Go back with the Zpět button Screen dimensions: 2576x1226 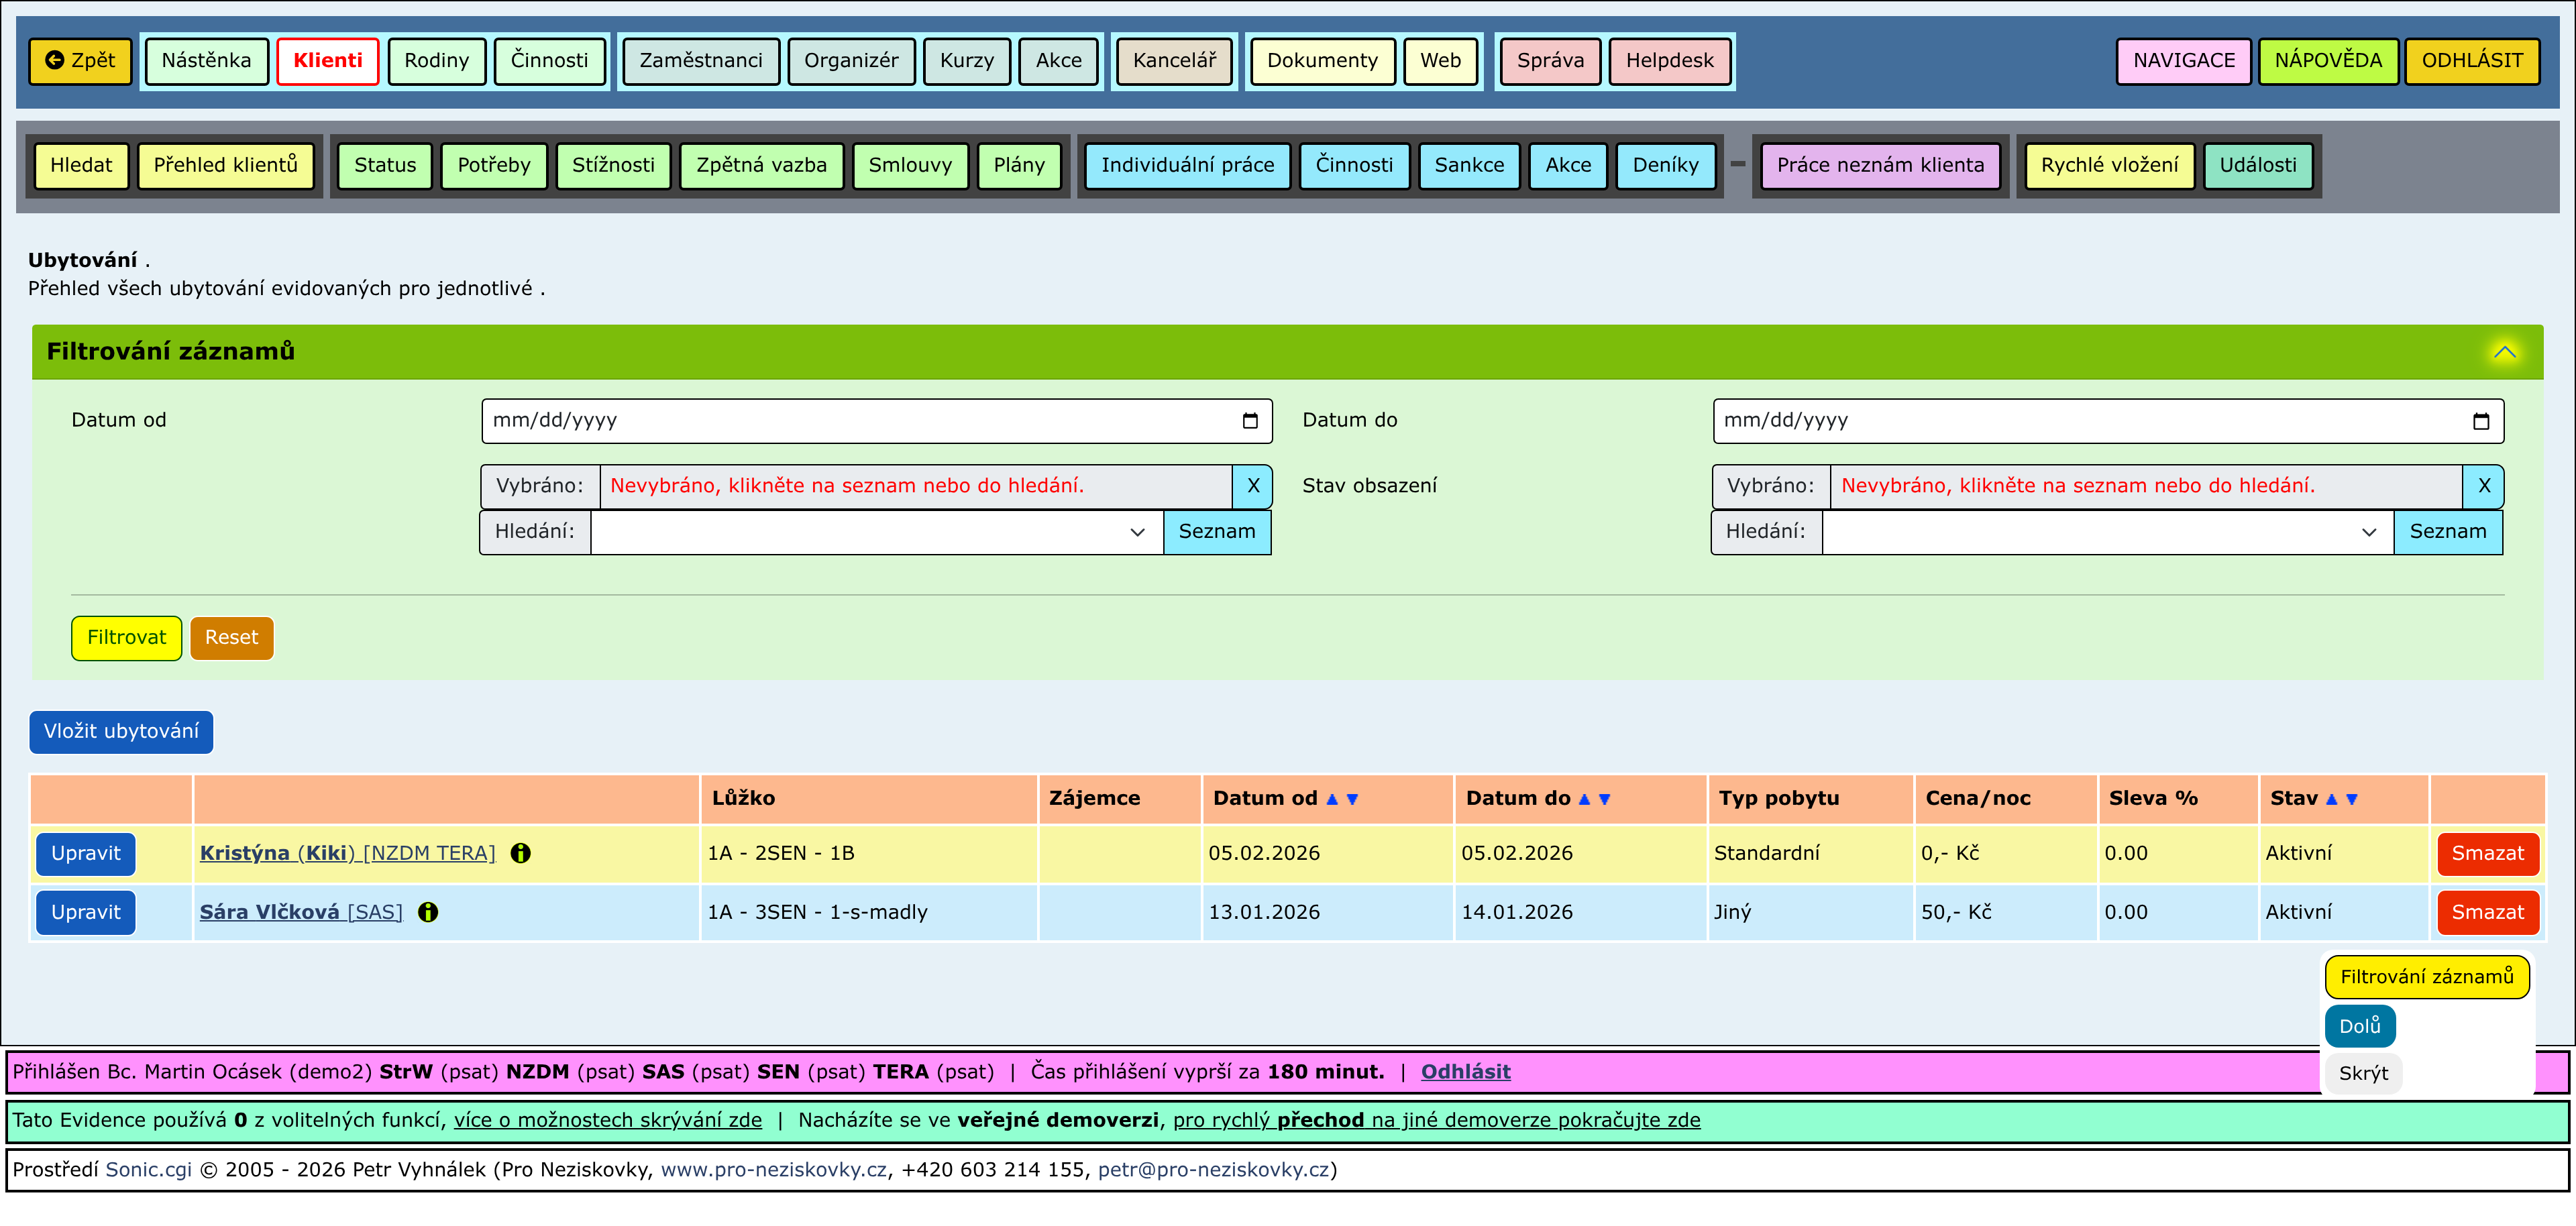81,61
